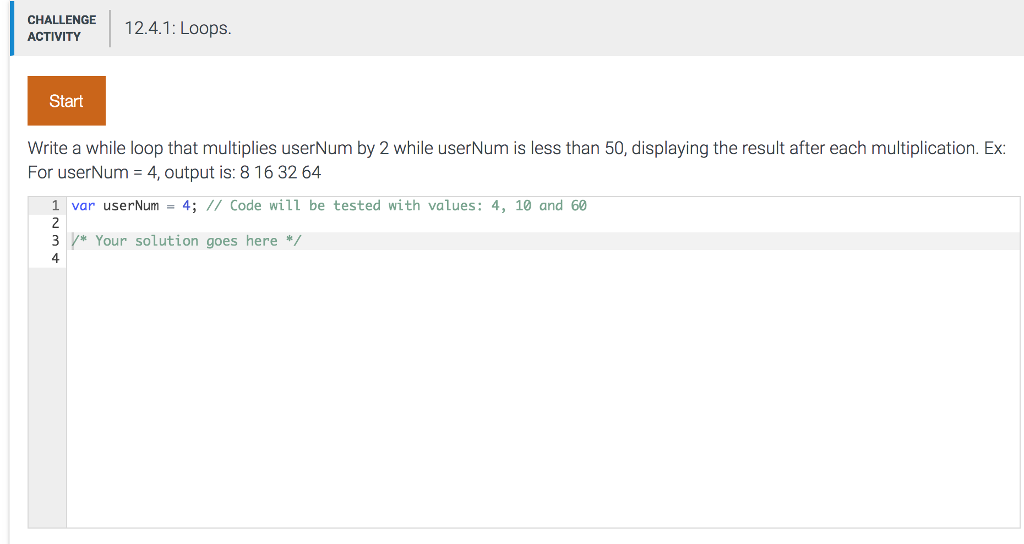This screenshot has height=544, width=1024.
Task: Place cursor on empty editor line 2
Action: [x=400, y=223]
